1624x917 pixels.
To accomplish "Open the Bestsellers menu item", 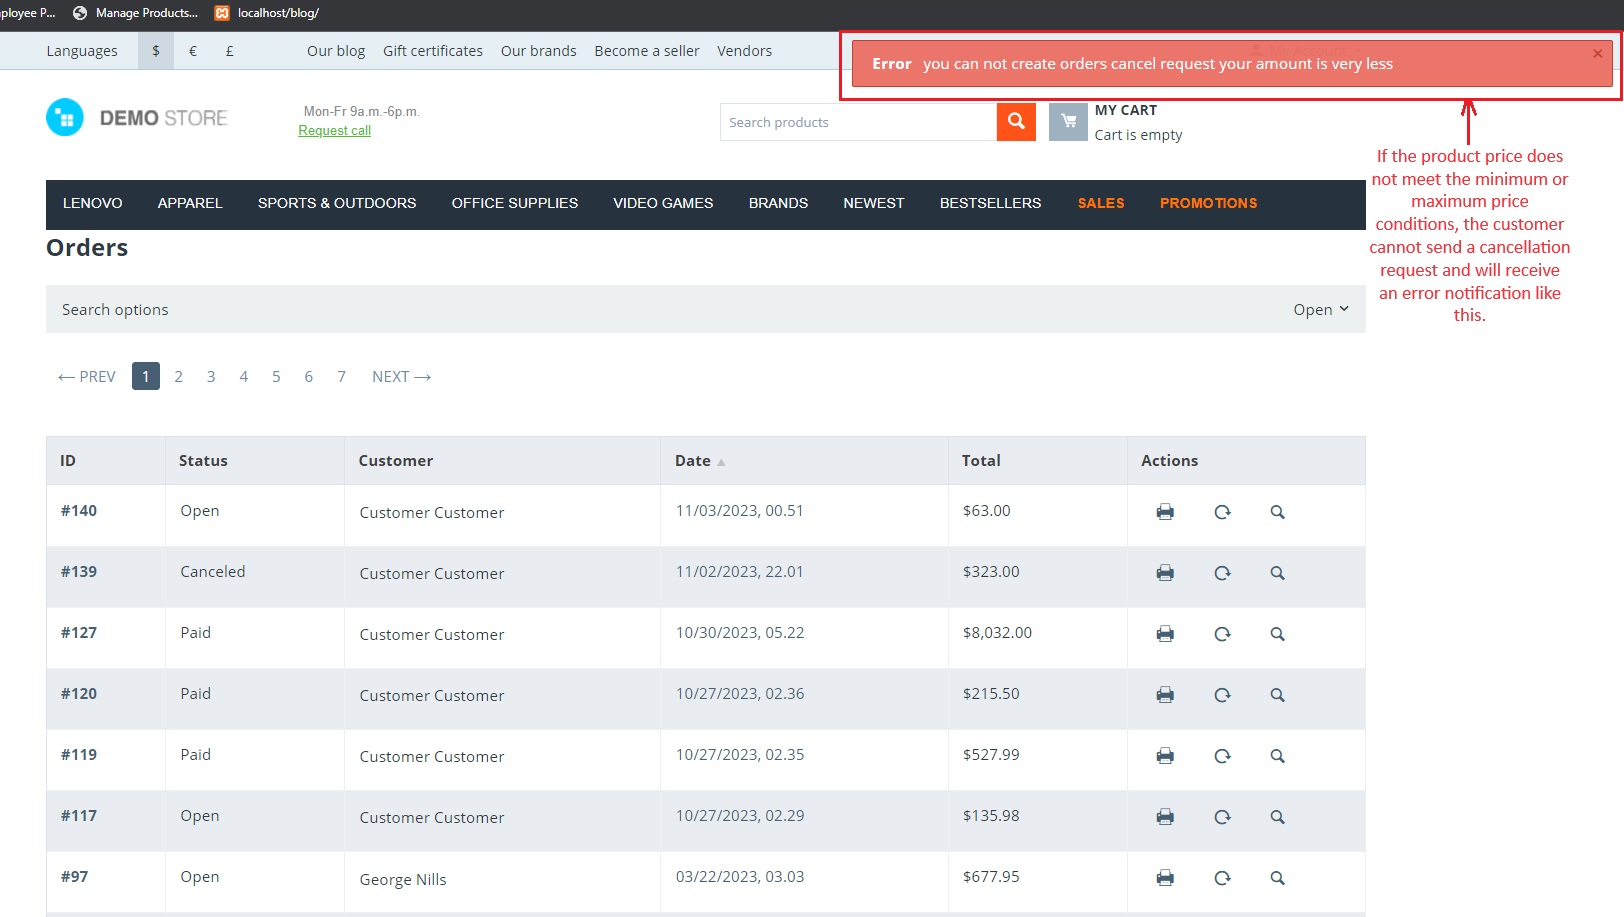I will [x=991, y=203].
